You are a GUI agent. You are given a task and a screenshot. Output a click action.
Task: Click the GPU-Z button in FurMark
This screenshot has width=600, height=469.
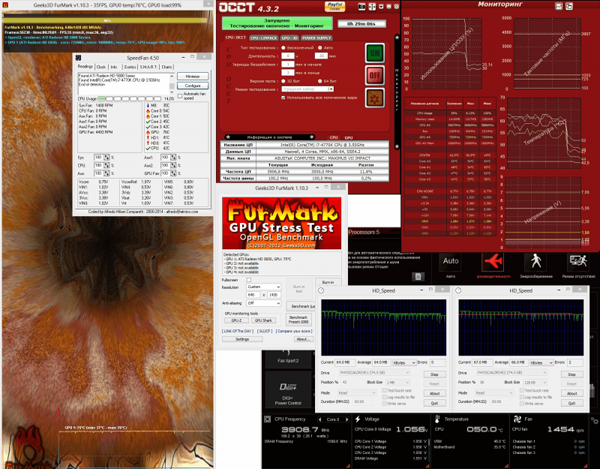[236, 321]
